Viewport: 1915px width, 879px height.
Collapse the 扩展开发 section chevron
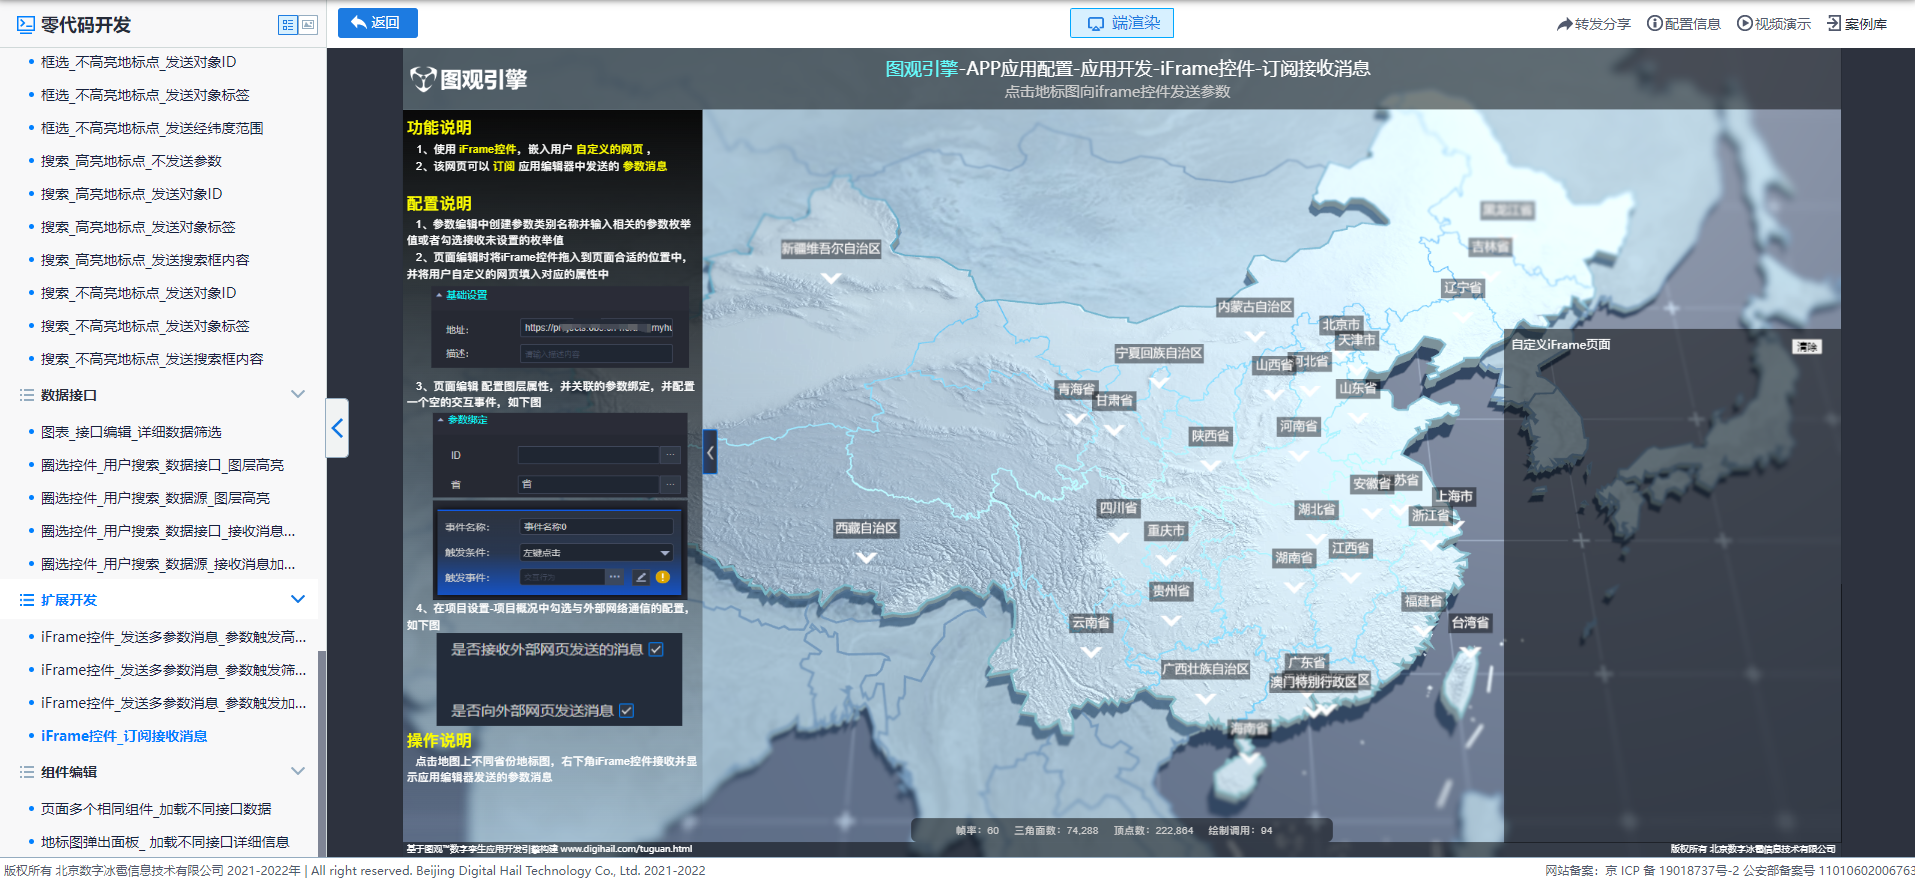pos(298,599)
